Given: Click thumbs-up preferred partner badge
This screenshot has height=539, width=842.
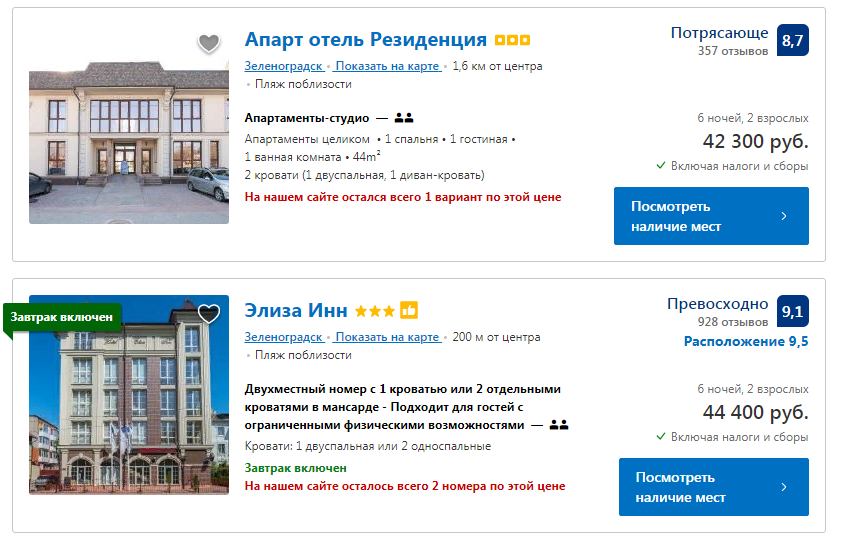Looking at the screenshot, I should [409, 310].
